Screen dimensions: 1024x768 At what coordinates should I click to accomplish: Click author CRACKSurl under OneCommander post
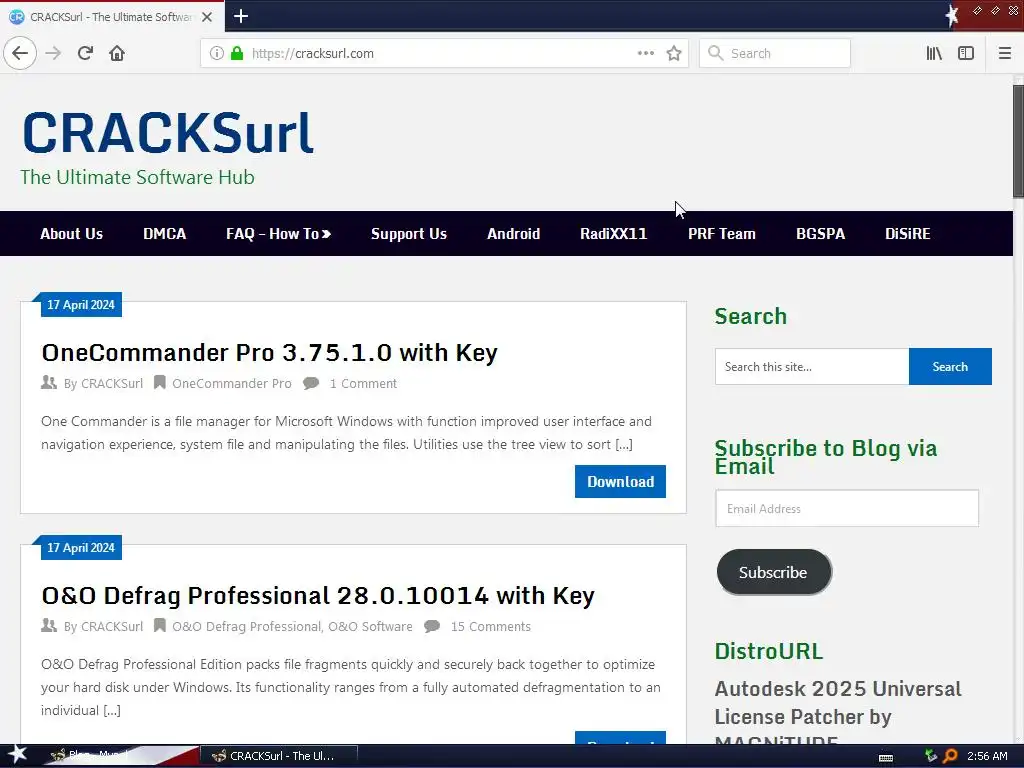(112, 383)
